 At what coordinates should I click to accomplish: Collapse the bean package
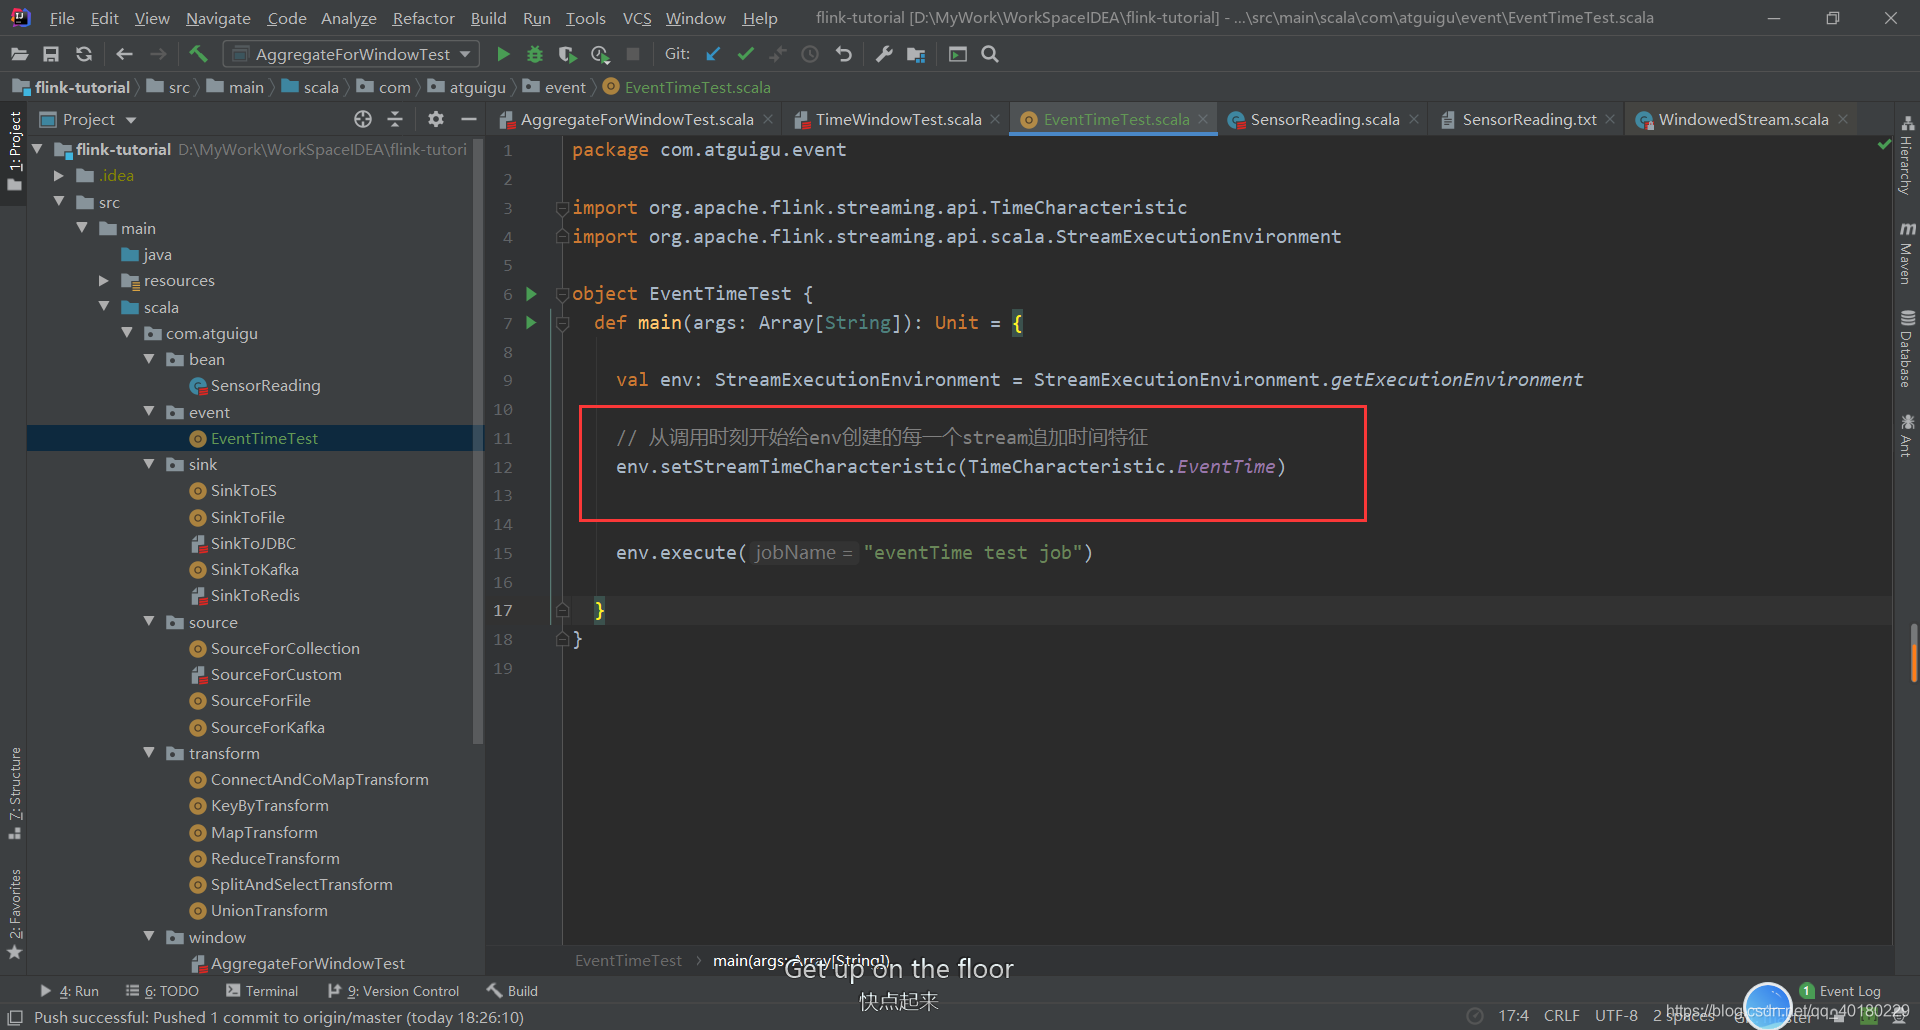(x=149, y=359)
